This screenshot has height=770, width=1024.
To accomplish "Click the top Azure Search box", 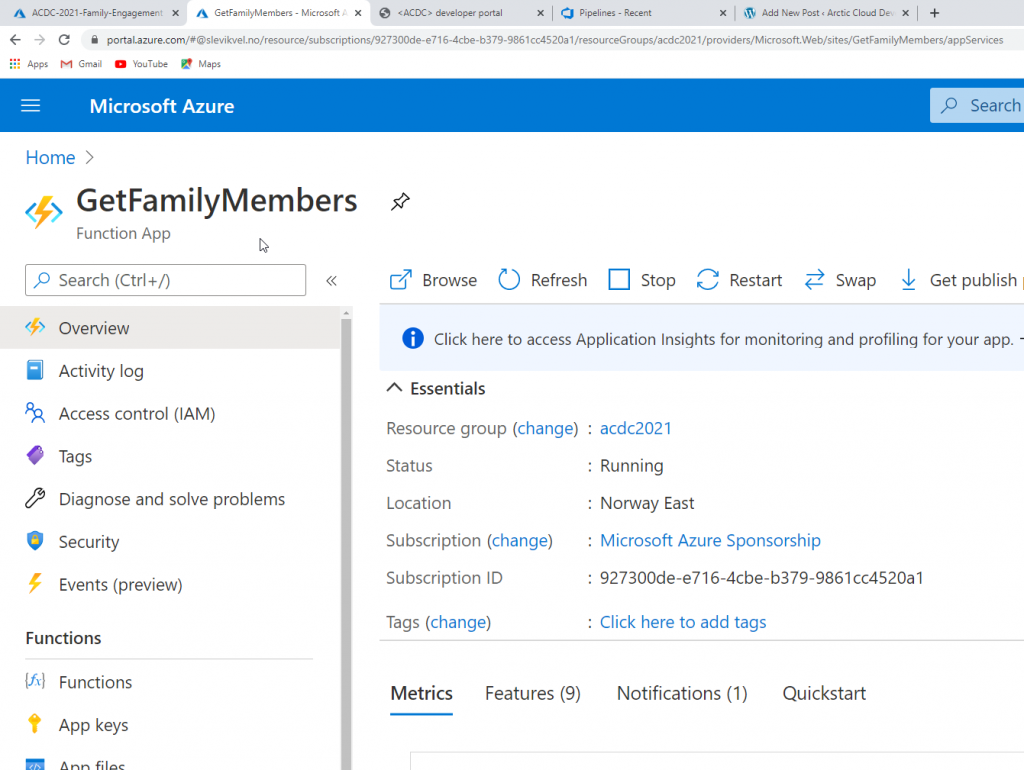I will [977, 106].
